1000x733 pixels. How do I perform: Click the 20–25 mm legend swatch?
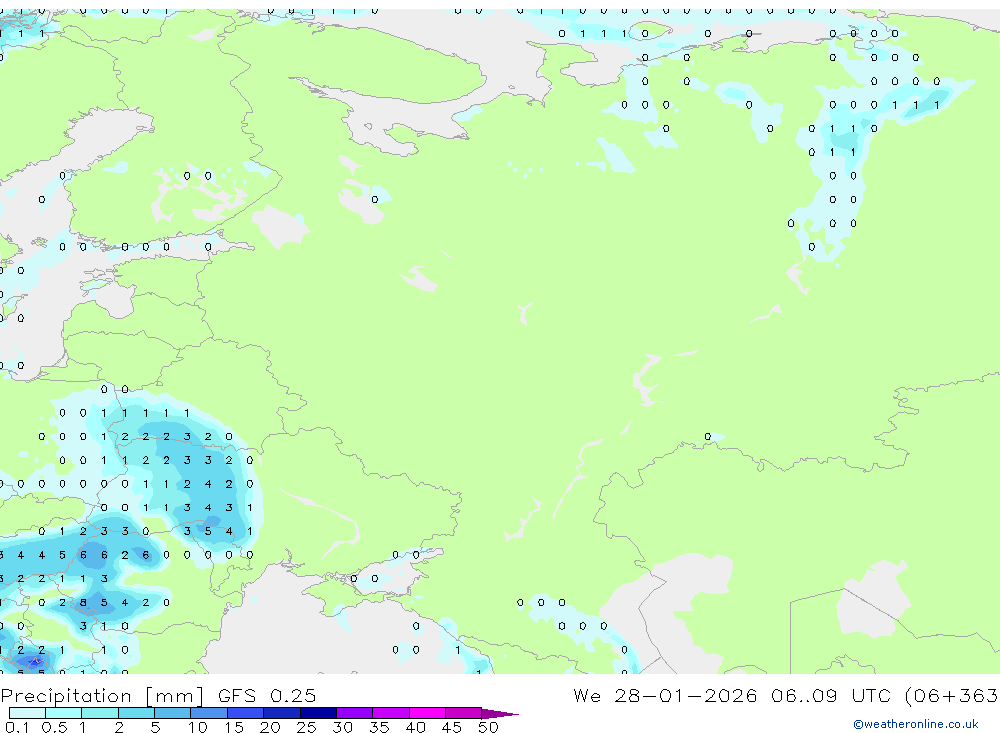point(282,713)
